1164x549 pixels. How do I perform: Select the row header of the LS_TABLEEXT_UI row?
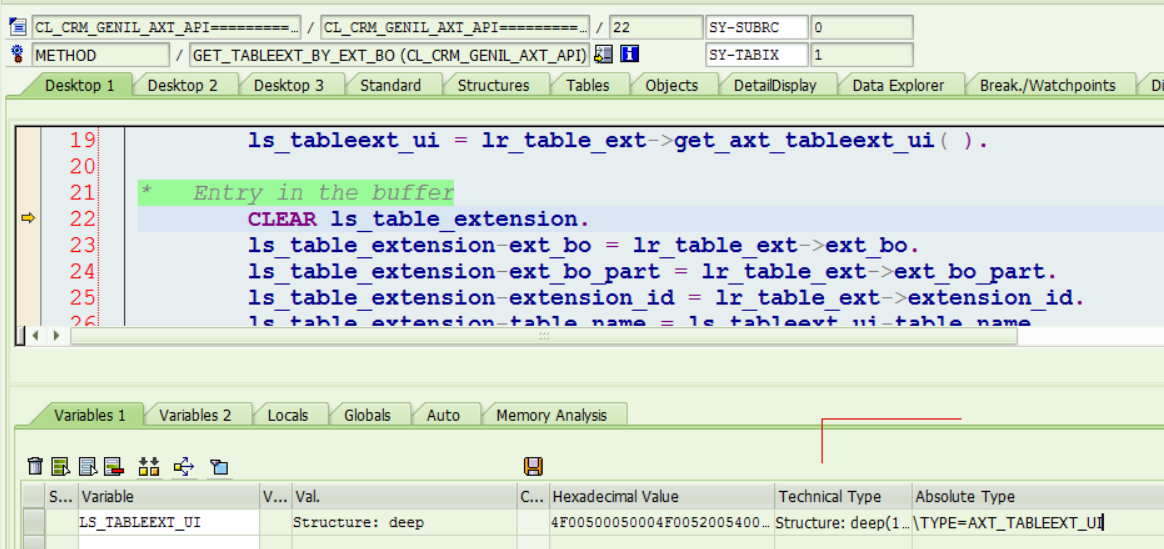coord(33,522)
